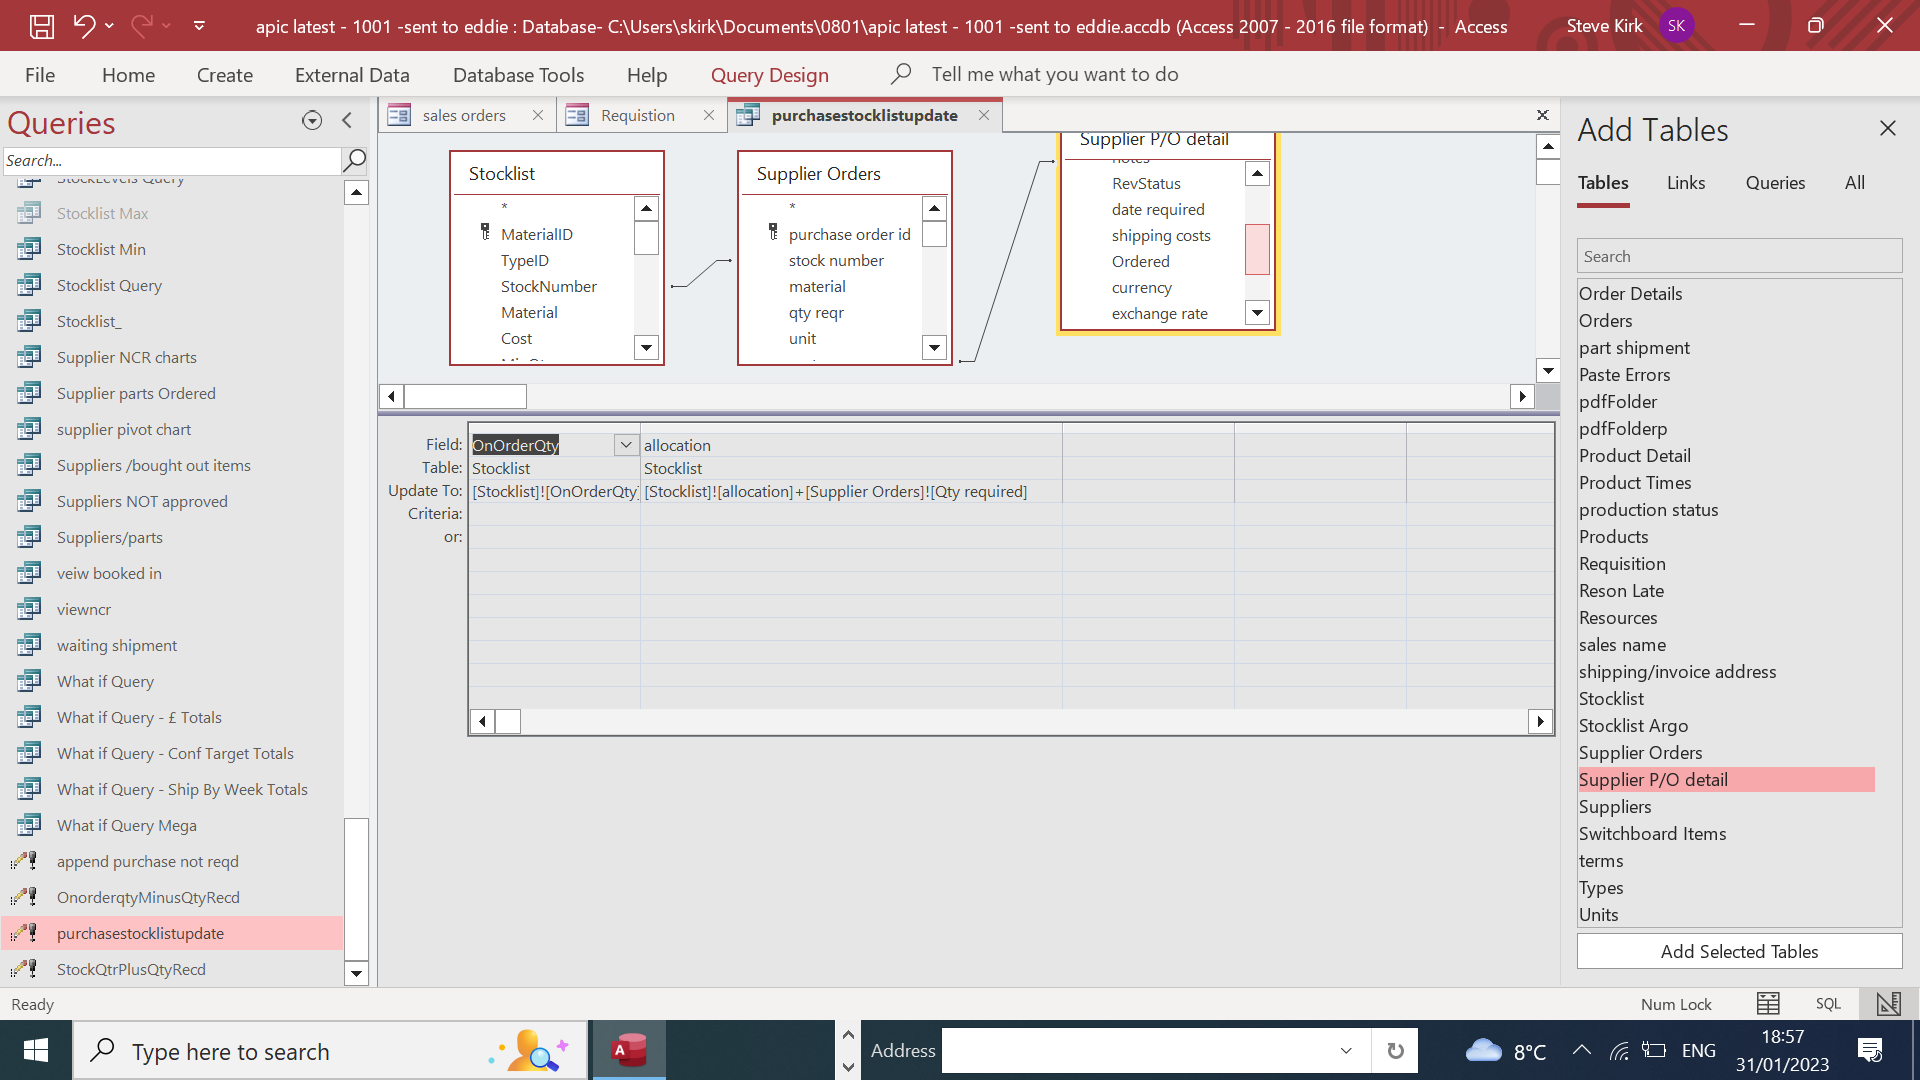The image size is (1920, 1080).
Task: Click the Save icon in title bar
Action: click(x=41, y=26)
